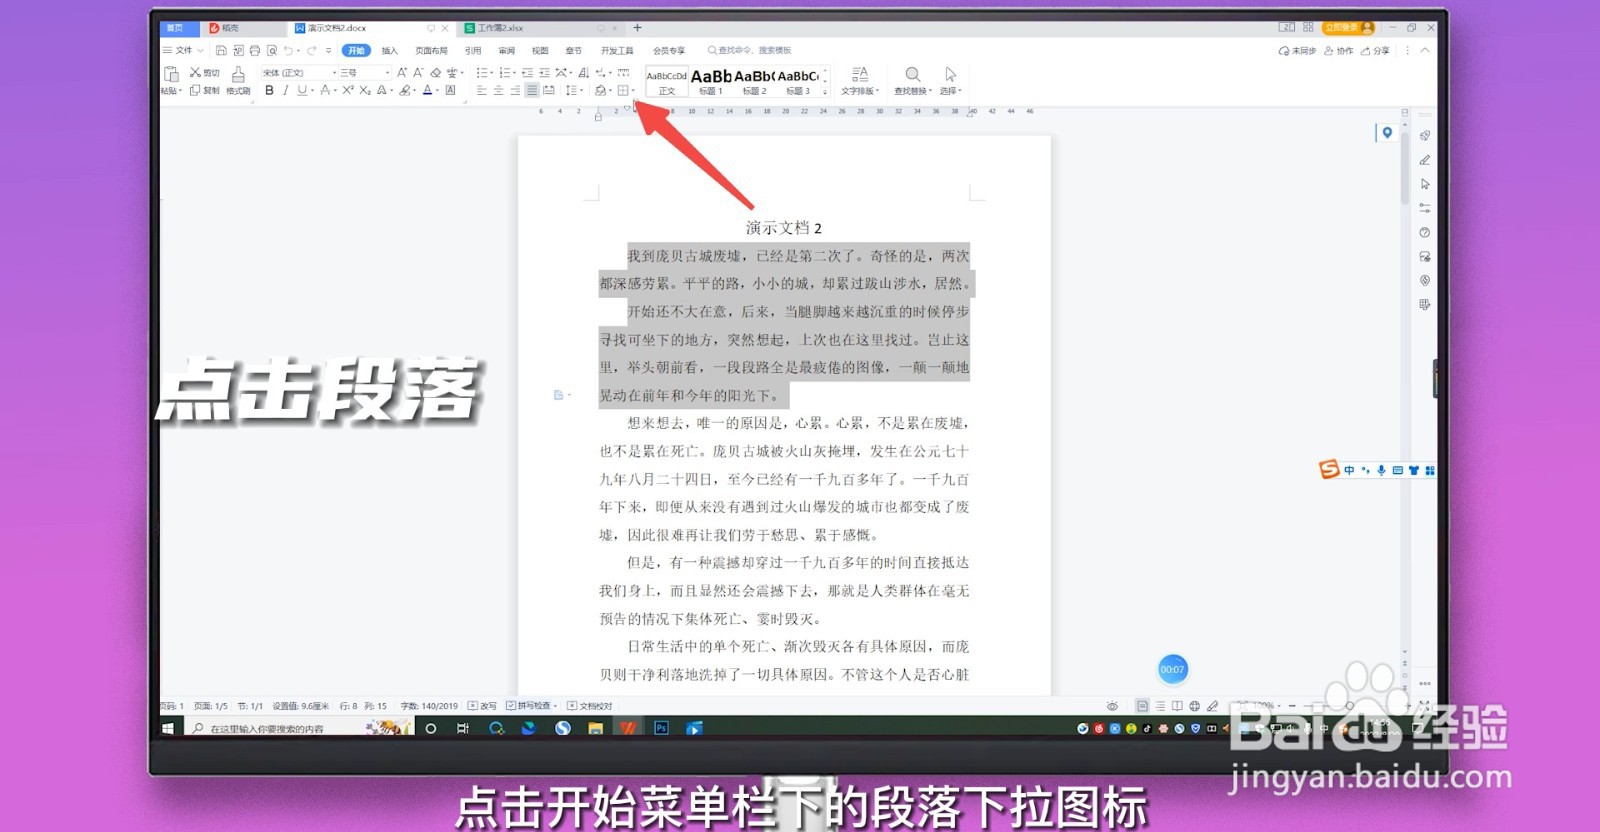Toggle Bold formatting
The width and height of the screenshot is (1600, 832).
tap(269, 90)
